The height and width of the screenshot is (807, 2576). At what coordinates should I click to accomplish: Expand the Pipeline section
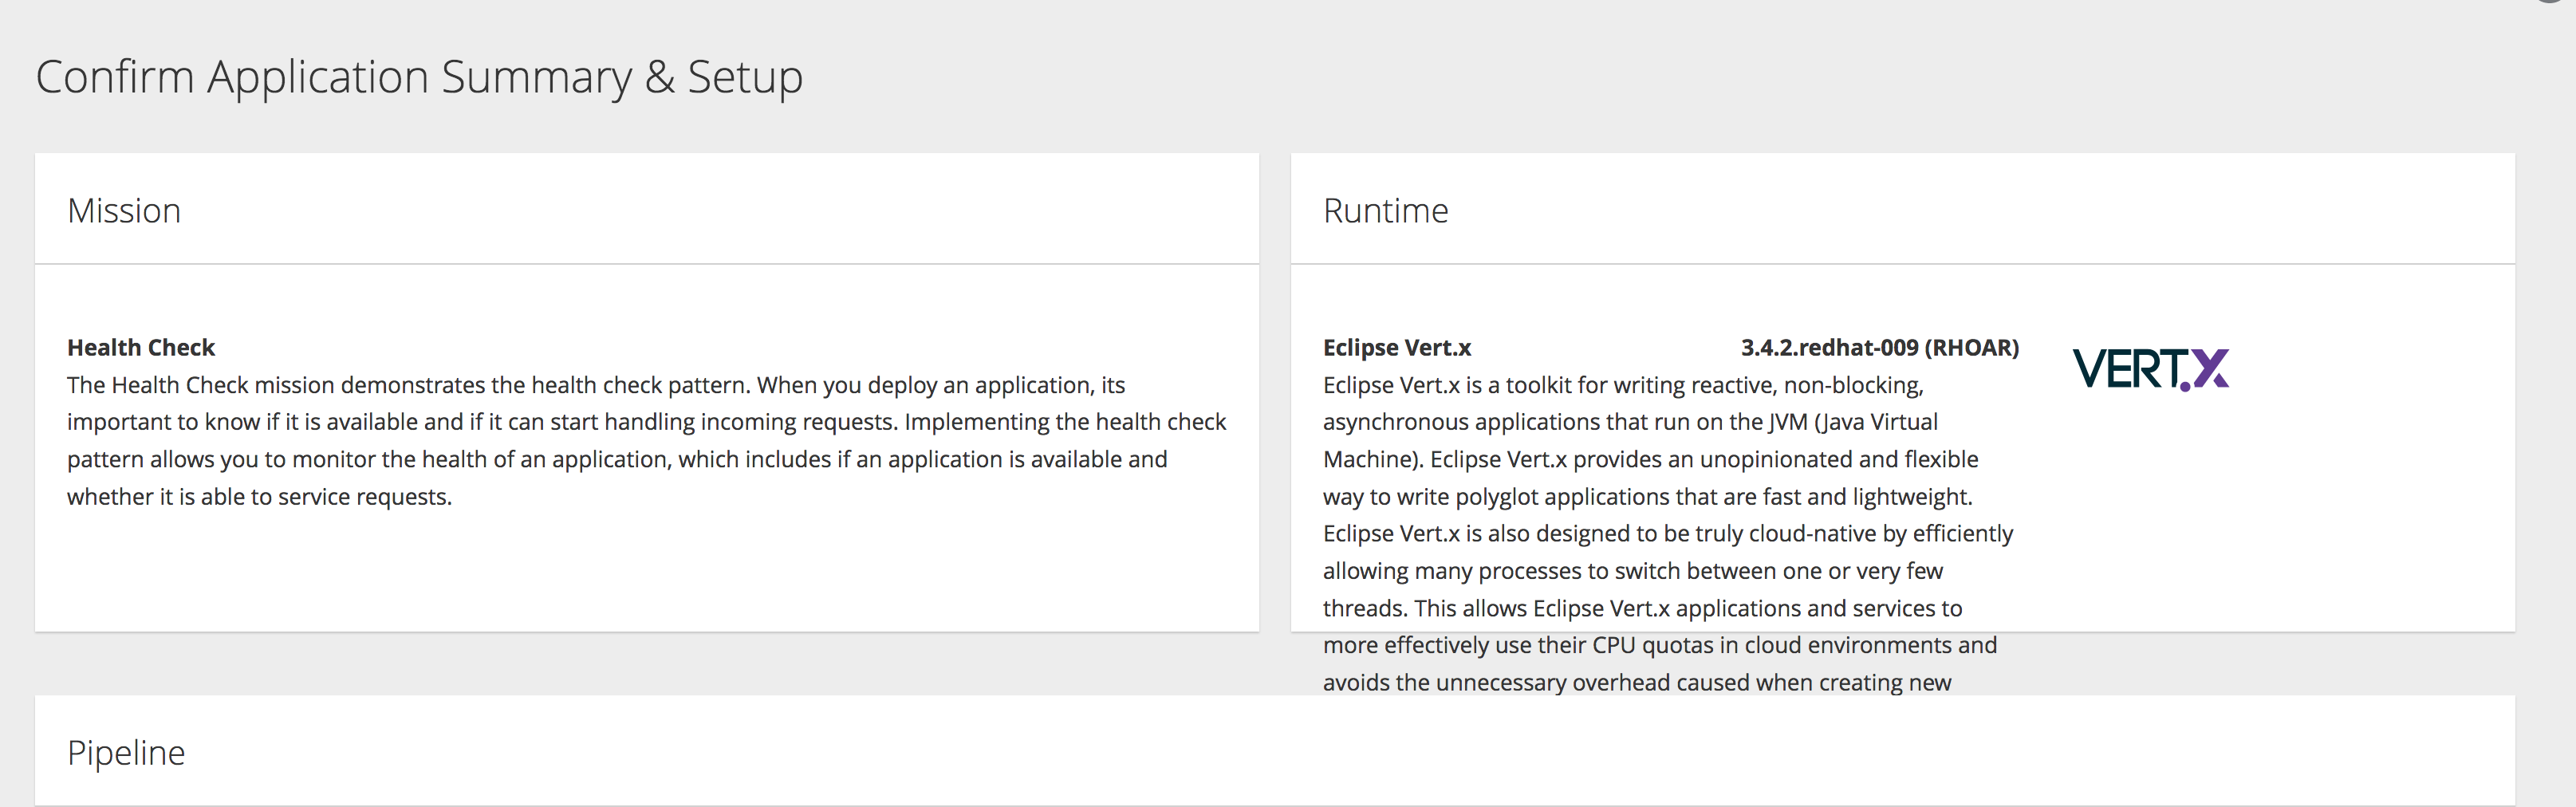click(126, 752)
